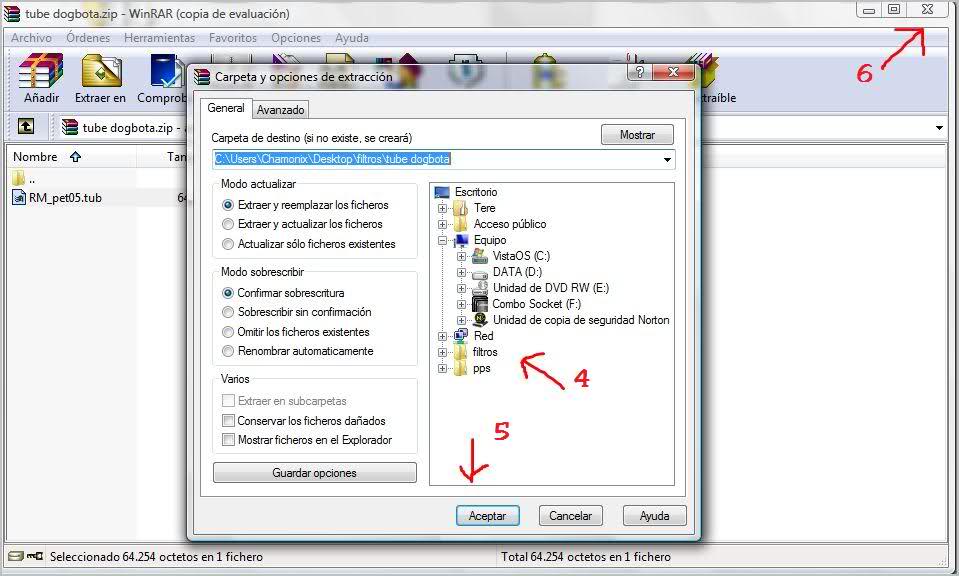Select VistaOS (C:) drive
The width and height of the screenshot is (959, 576).
(521, 256)
